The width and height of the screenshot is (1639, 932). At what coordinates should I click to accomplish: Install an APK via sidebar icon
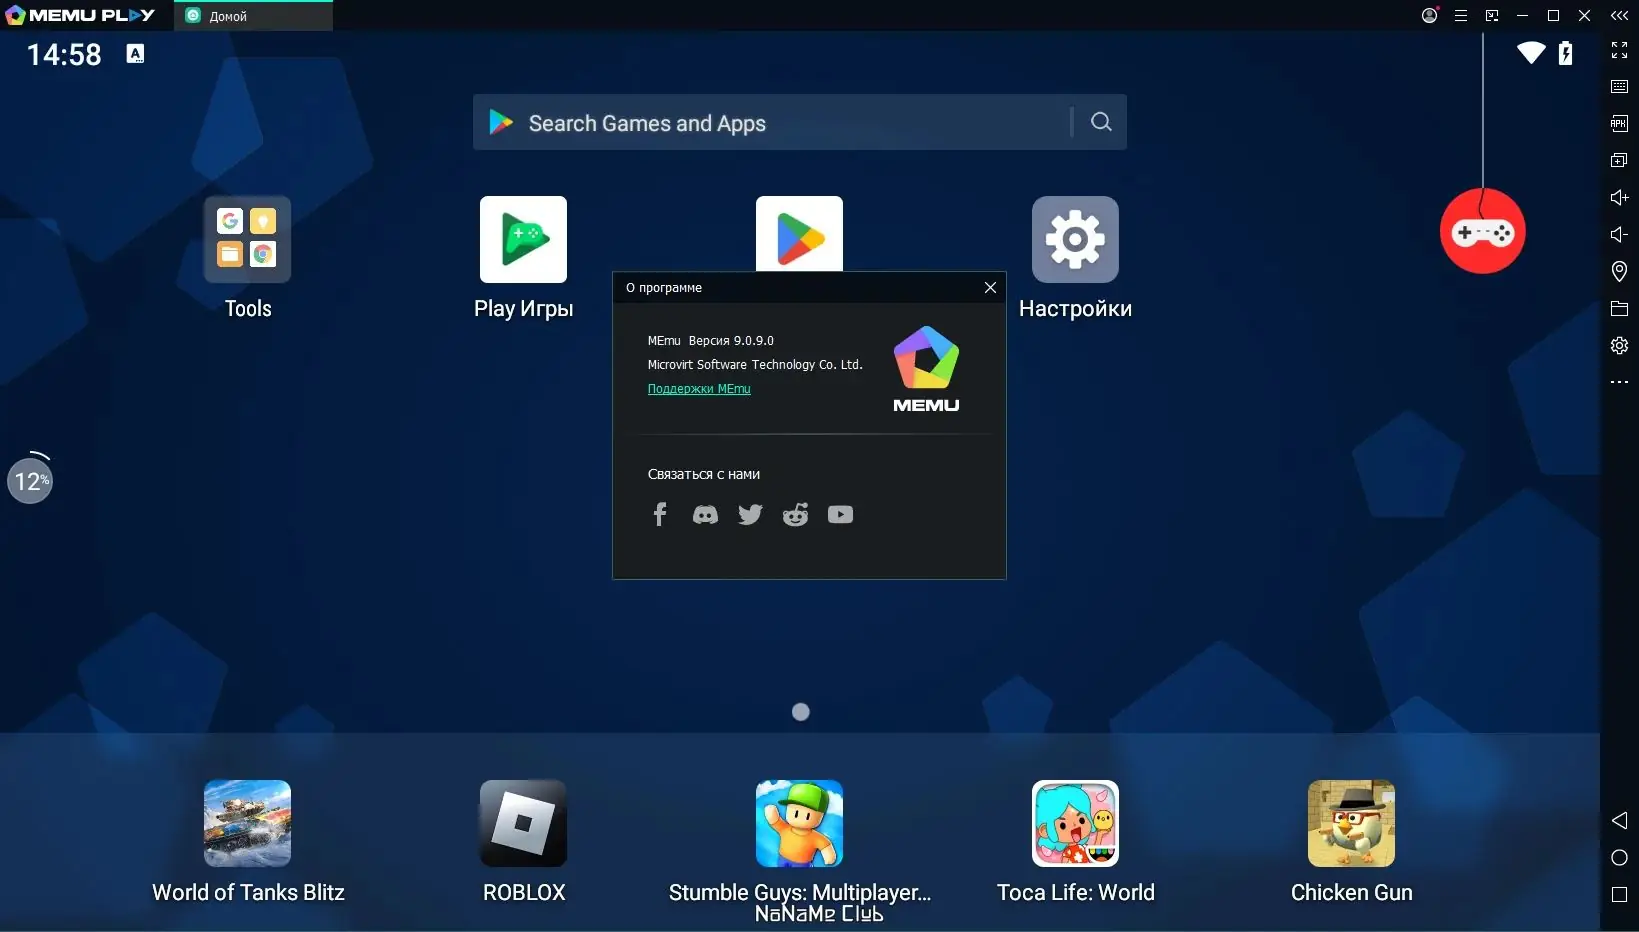(1619, 124)
